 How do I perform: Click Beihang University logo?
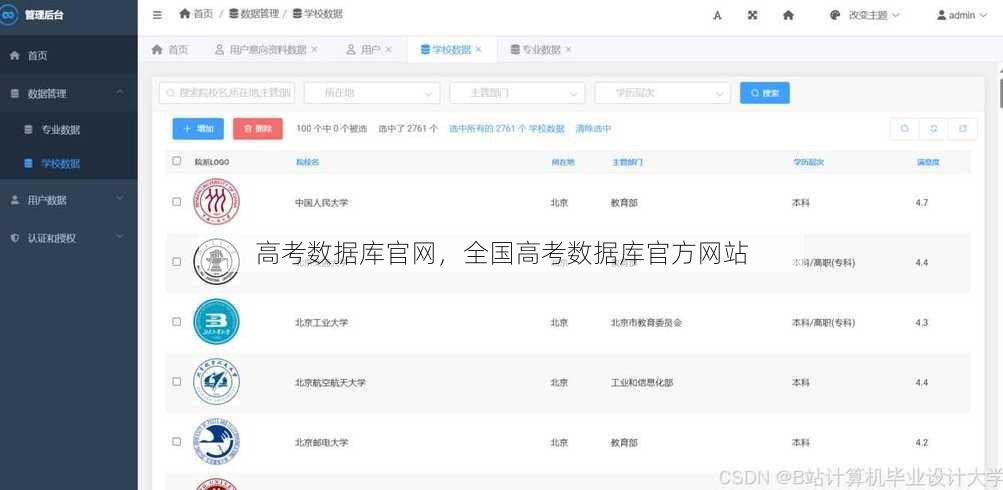pyautogui.click(x=216, y=382)
